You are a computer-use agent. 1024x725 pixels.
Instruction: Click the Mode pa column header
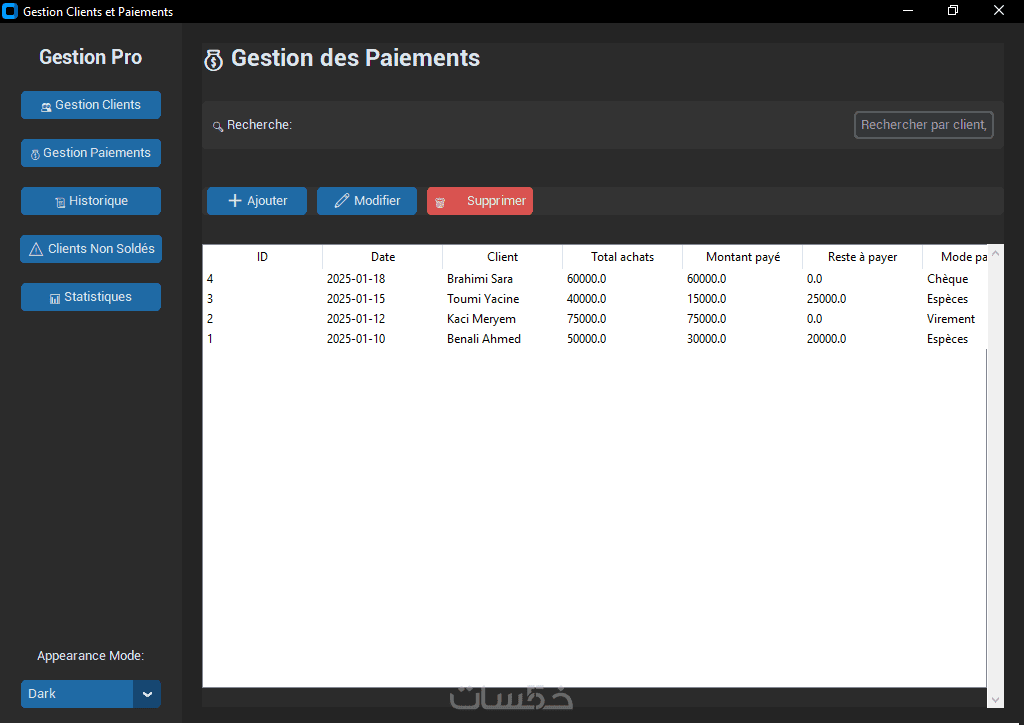[955, 257]
